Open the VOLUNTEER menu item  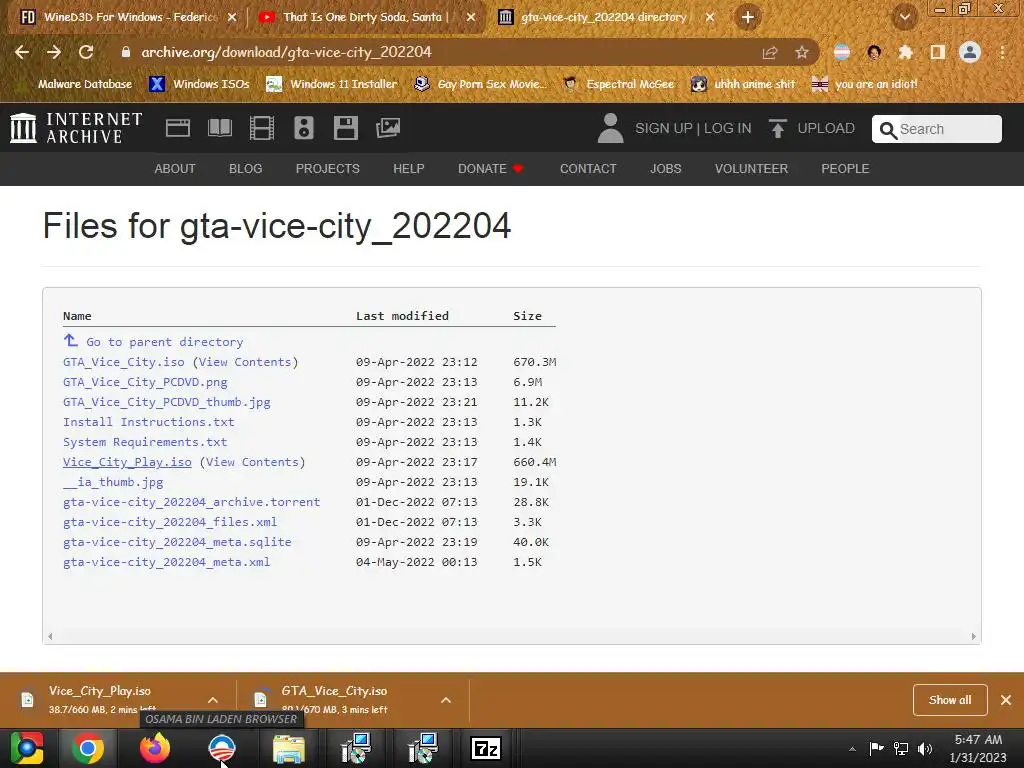(x=751, y=168)
